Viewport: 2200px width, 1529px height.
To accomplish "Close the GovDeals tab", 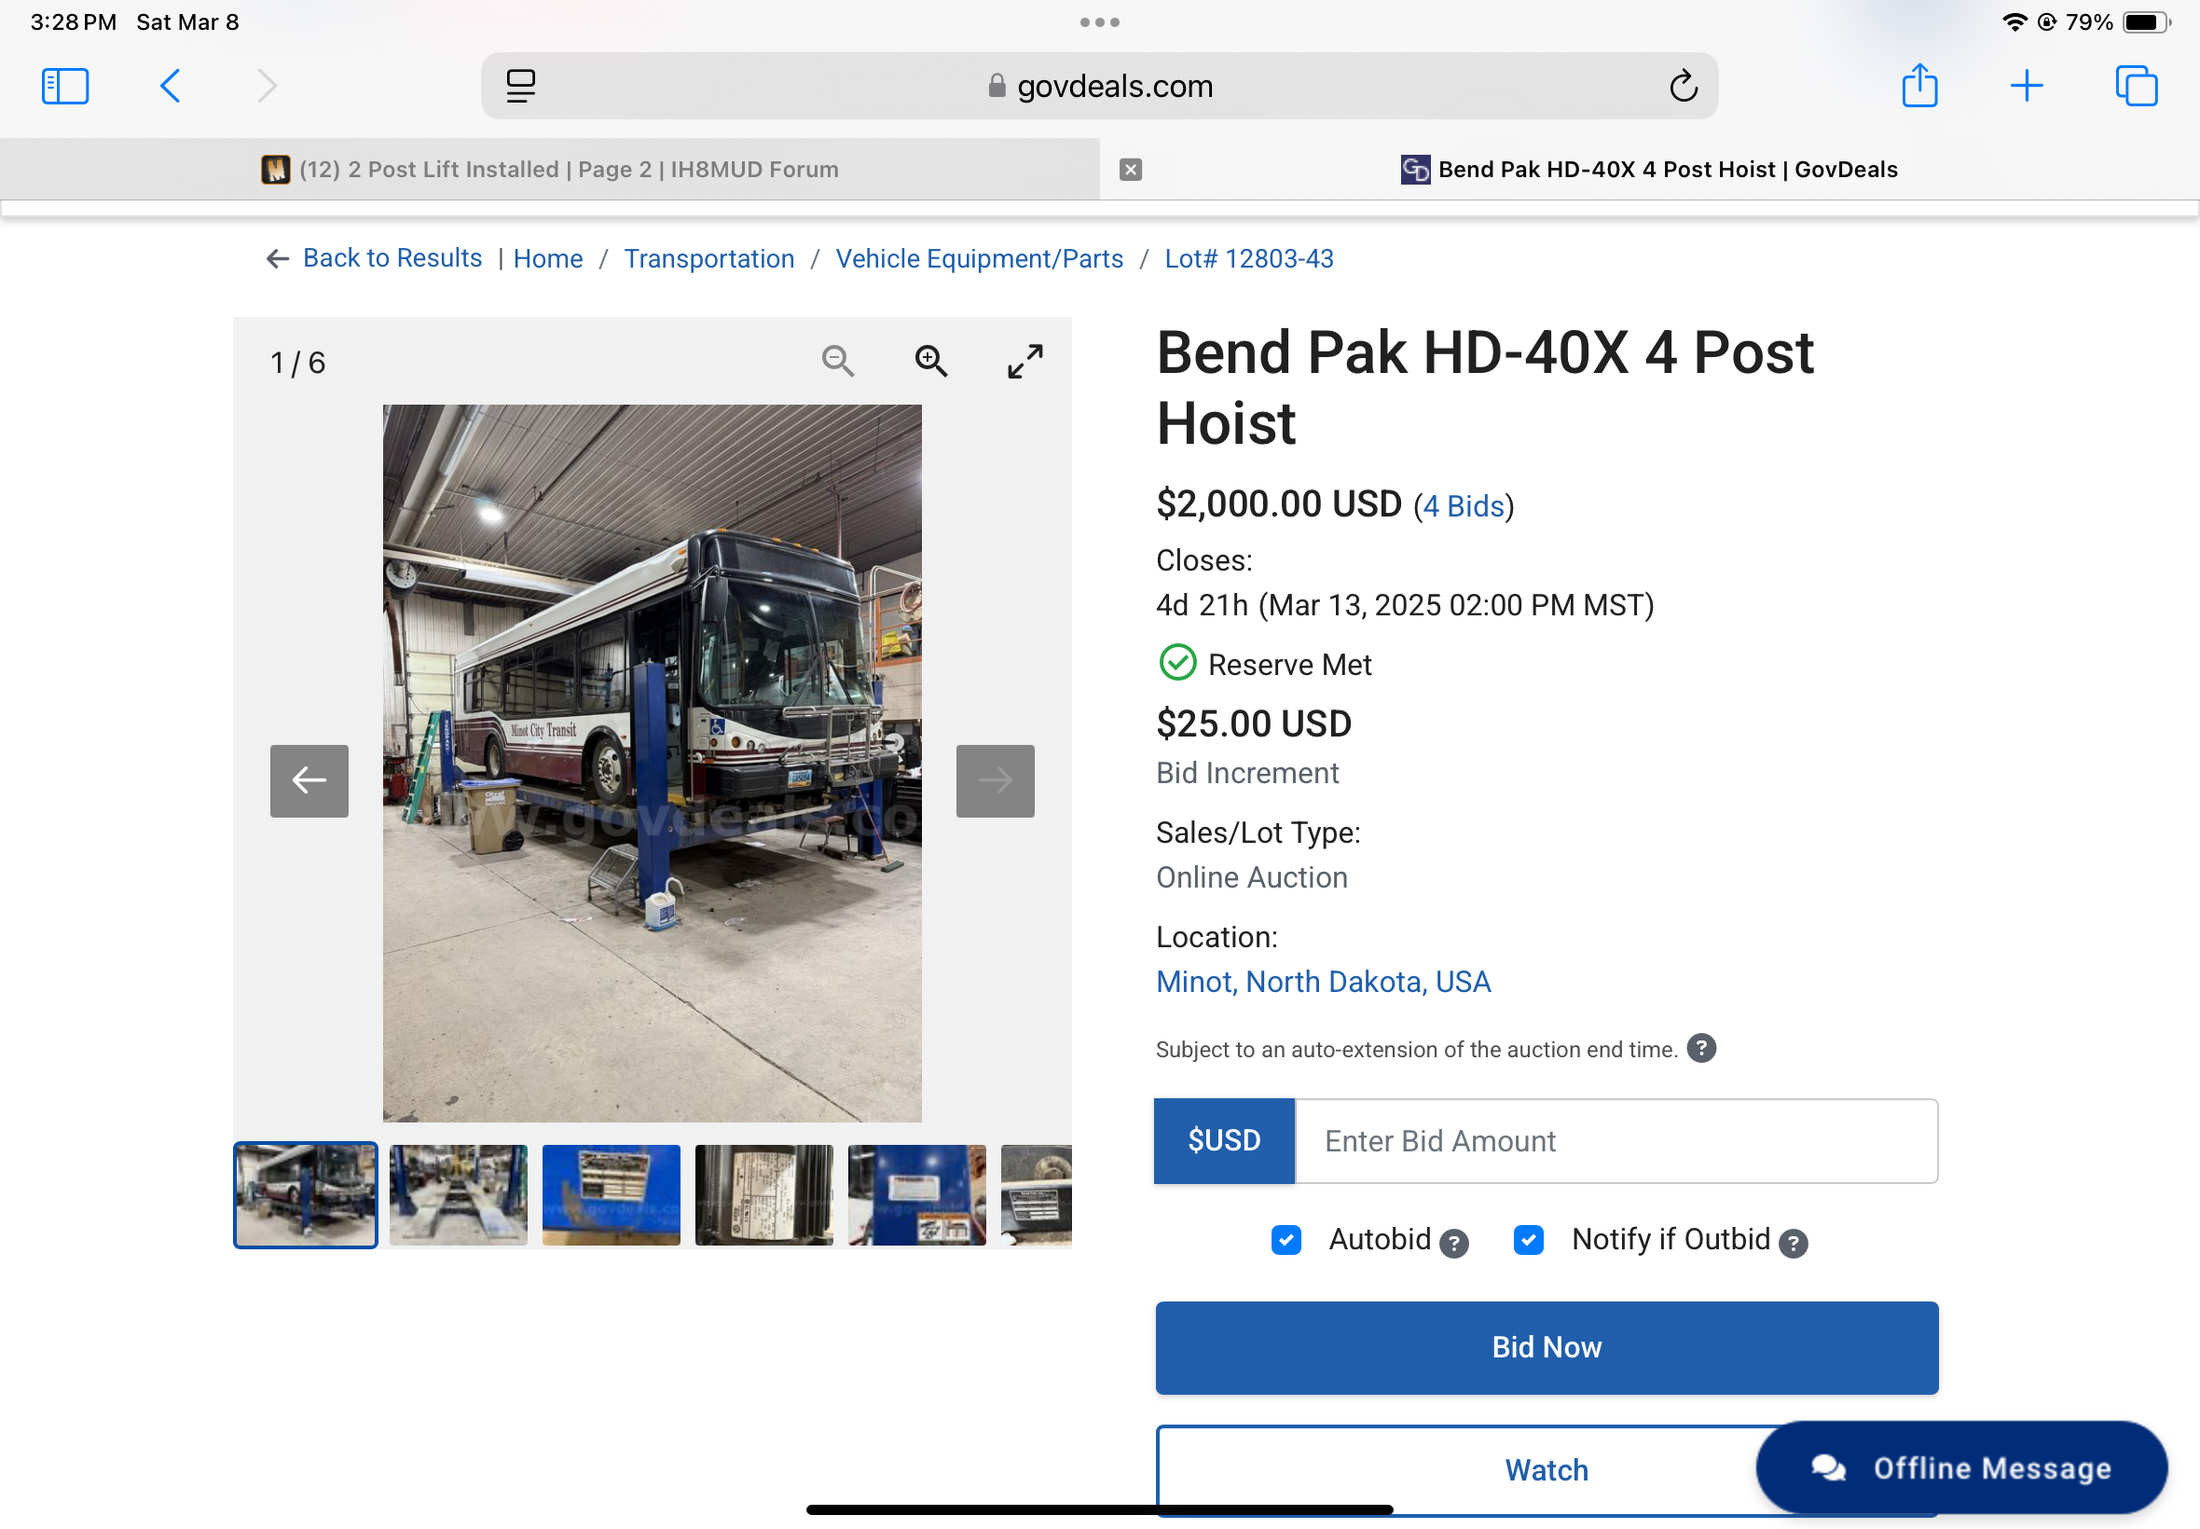I will pyautogui.click(x=1131, y=170).
